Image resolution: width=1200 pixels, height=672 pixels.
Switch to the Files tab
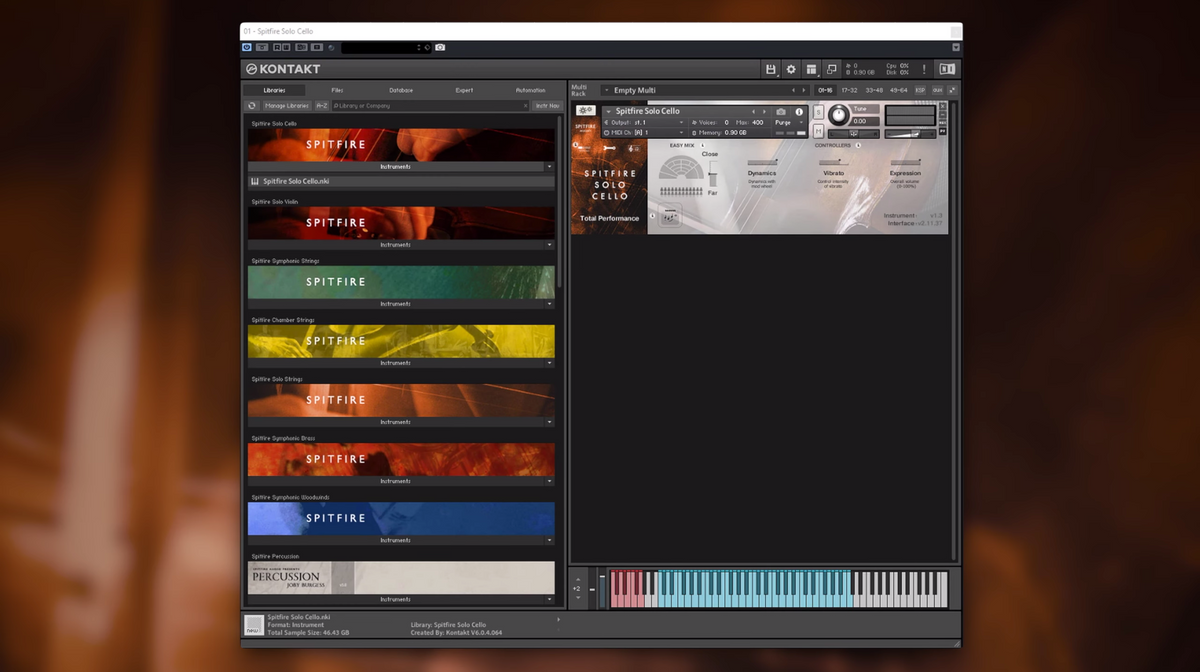[337, 90]
